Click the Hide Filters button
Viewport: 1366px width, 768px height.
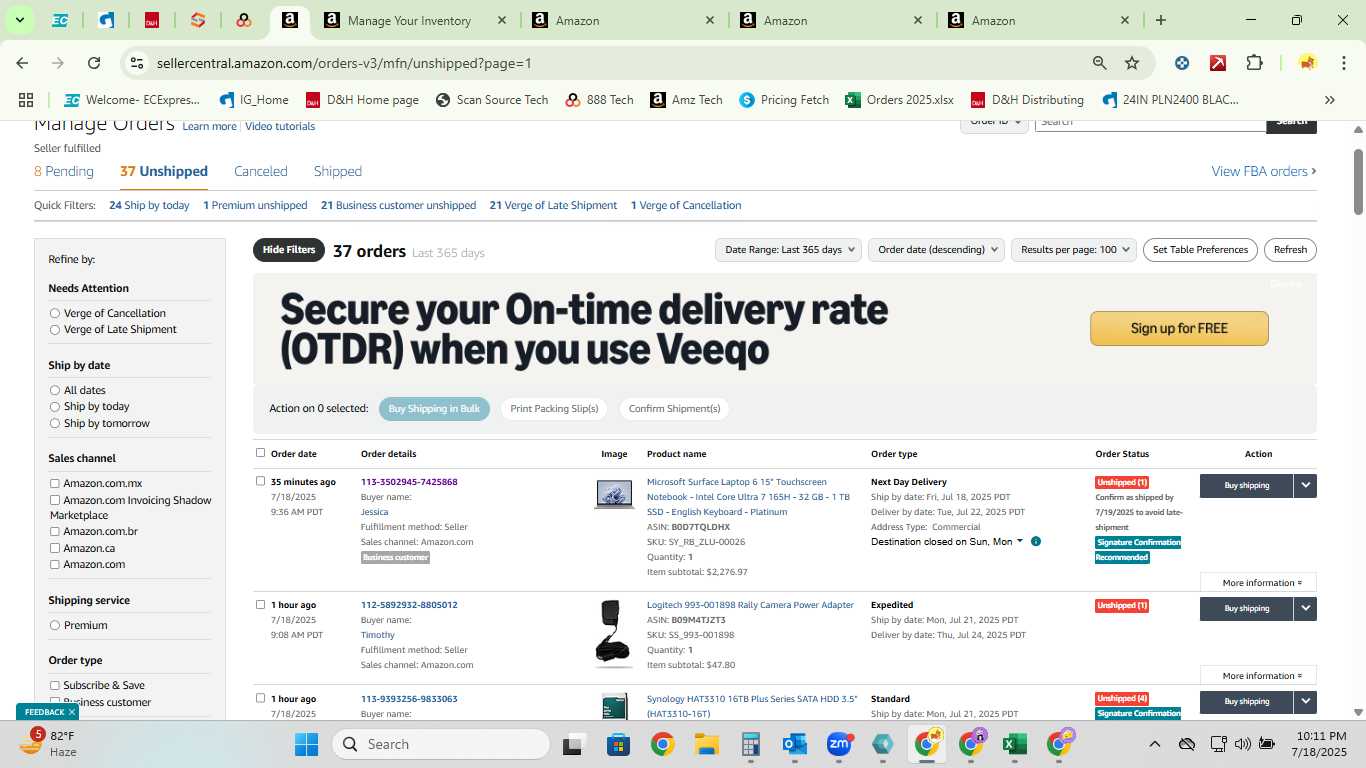click(x=289, y=250)
